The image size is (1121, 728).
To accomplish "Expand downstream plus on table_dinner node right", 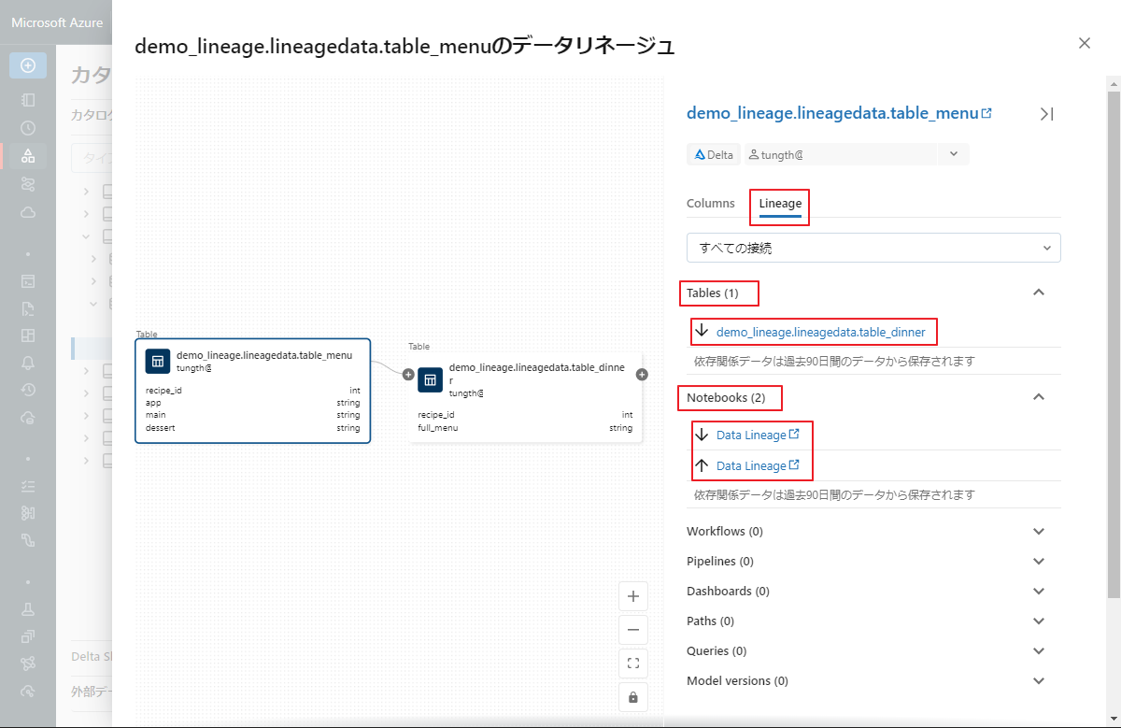I will click(x=642, y=374).
